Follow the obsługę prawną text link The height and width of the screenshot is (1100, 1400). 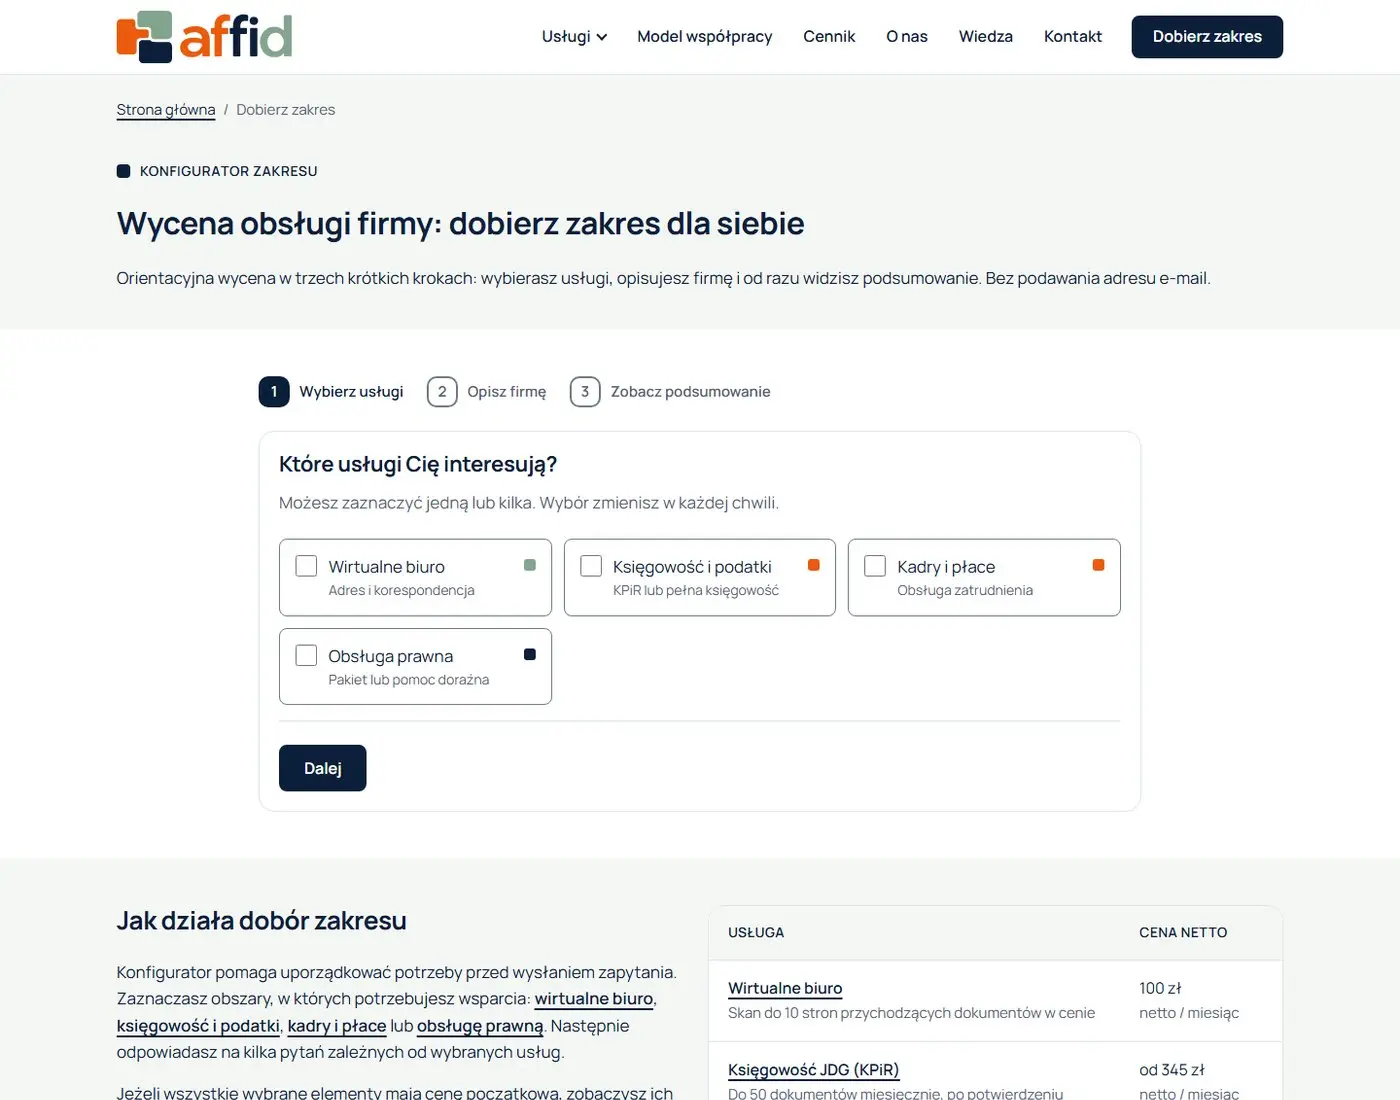pos(480,1026)
